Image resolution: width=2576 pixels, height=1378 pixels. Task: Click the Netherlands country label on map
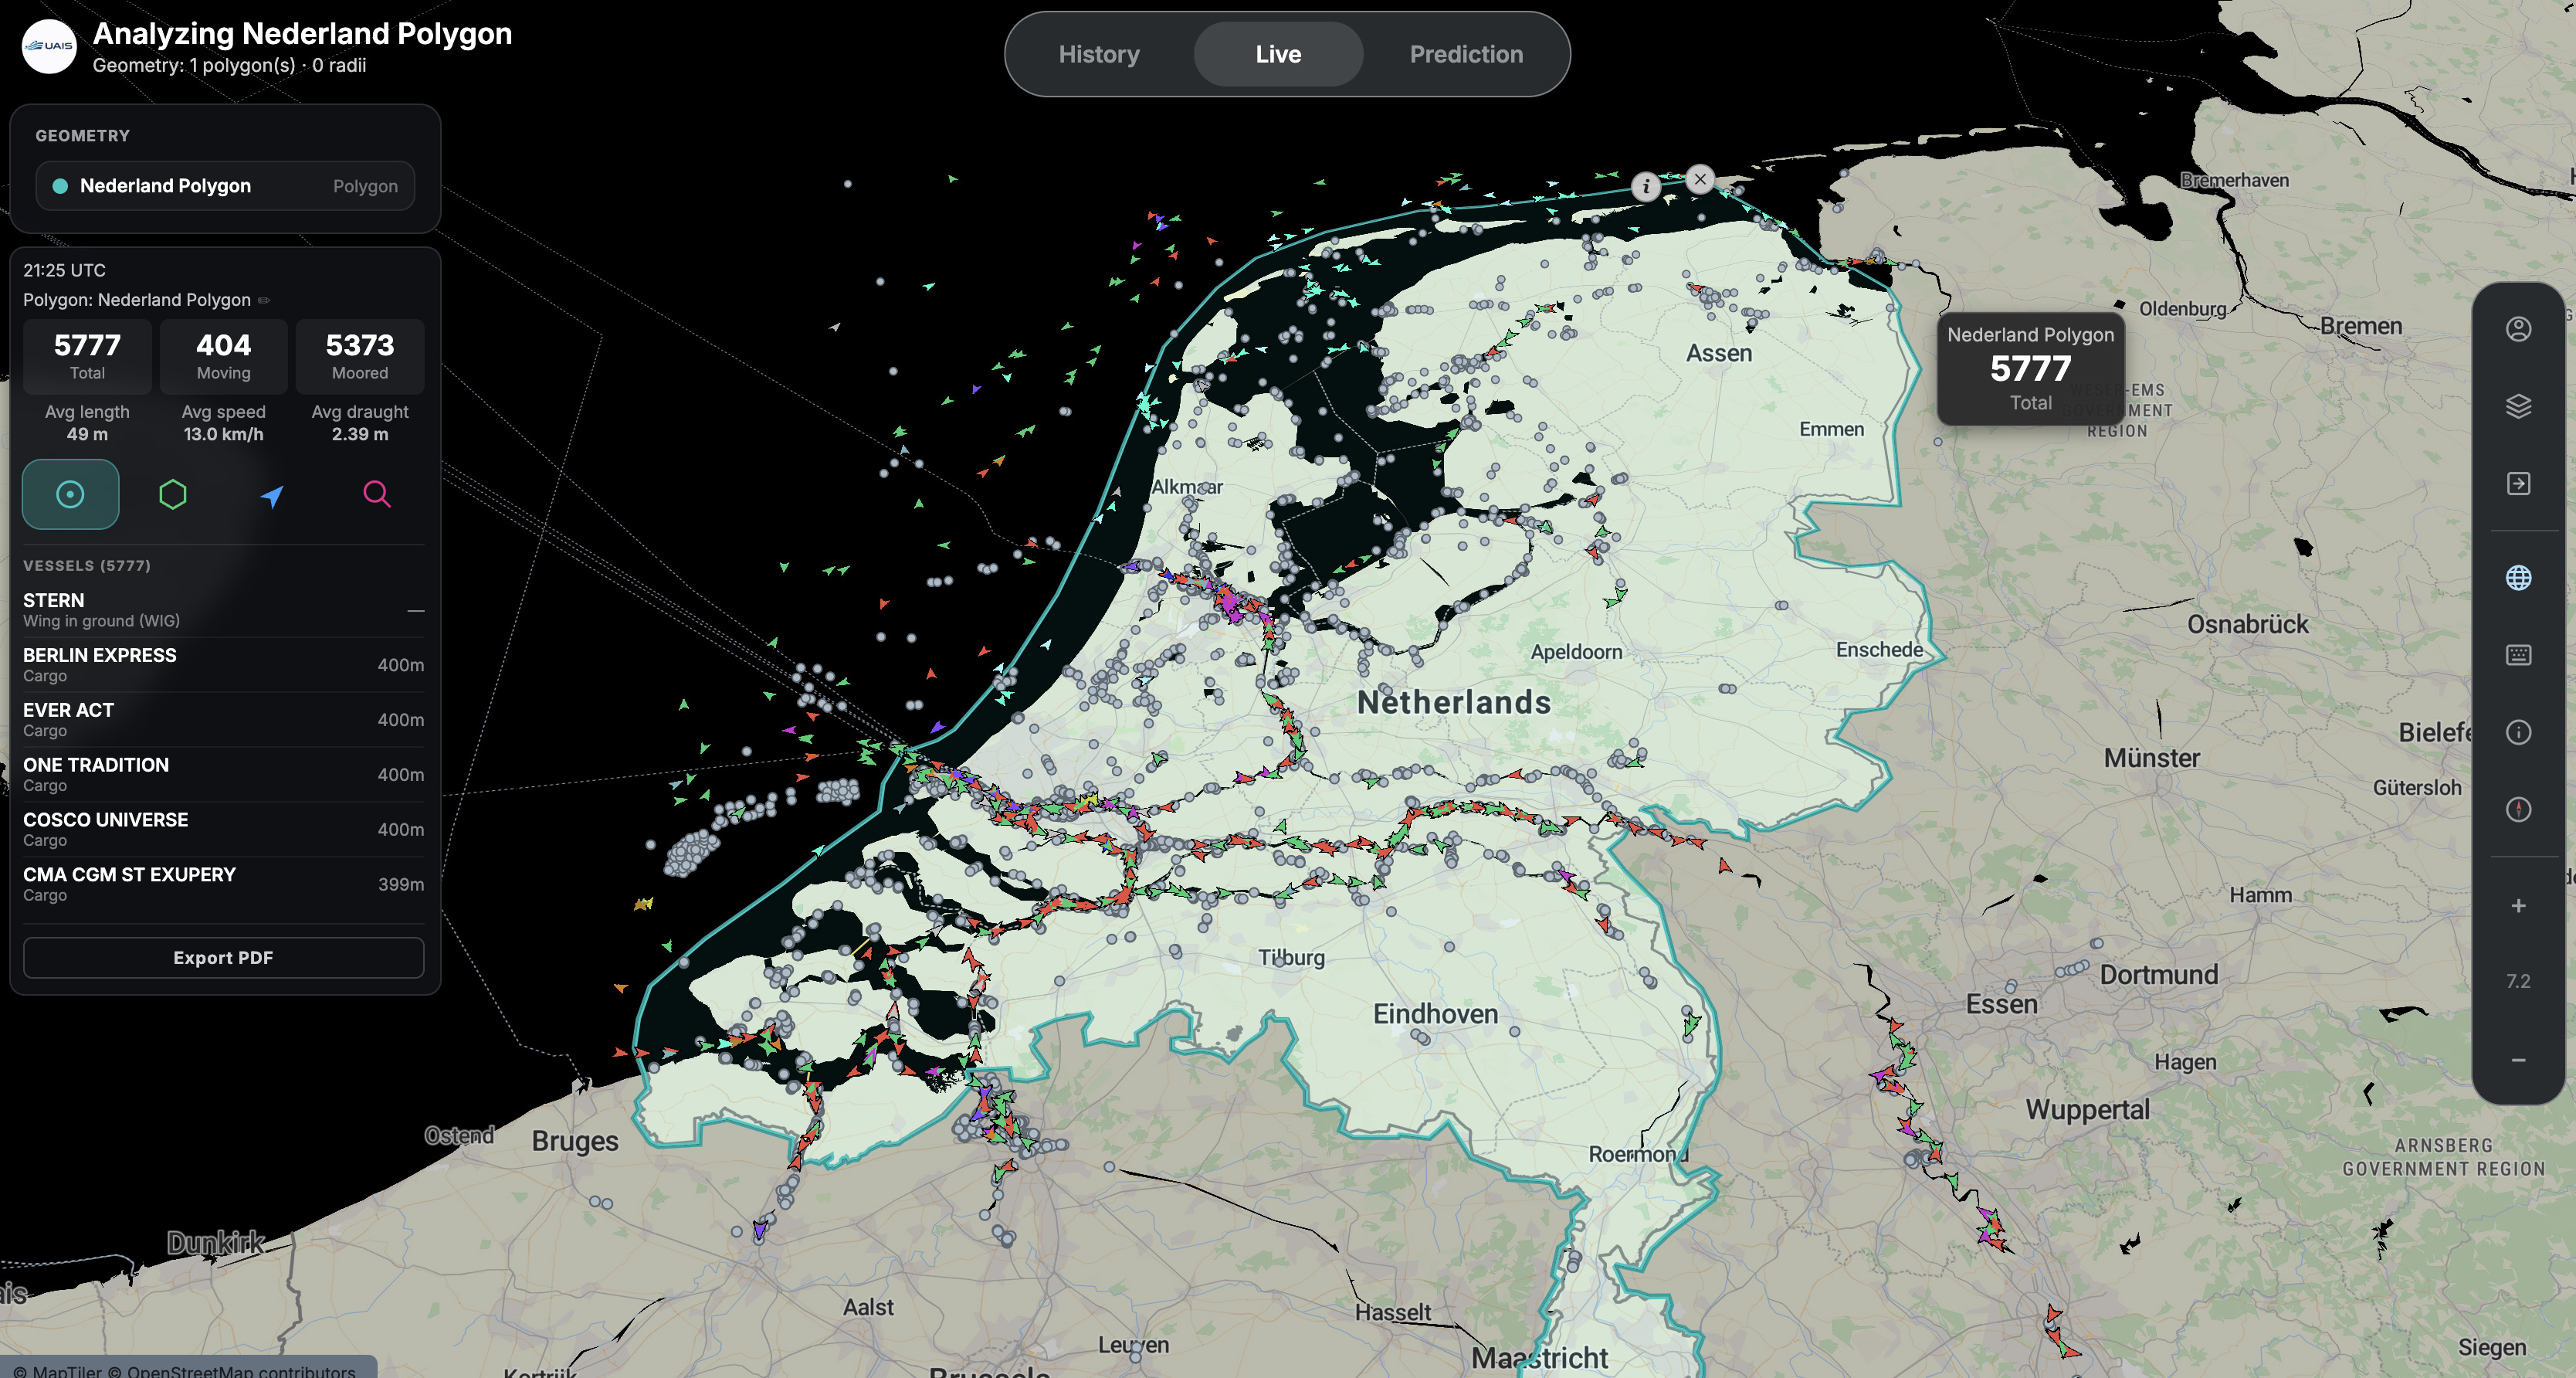click(x=1454, y=702)
